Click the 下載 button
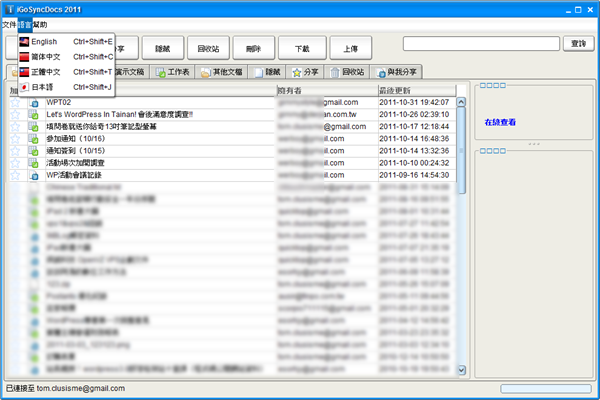Screen dimensions: 600x400 302,48
